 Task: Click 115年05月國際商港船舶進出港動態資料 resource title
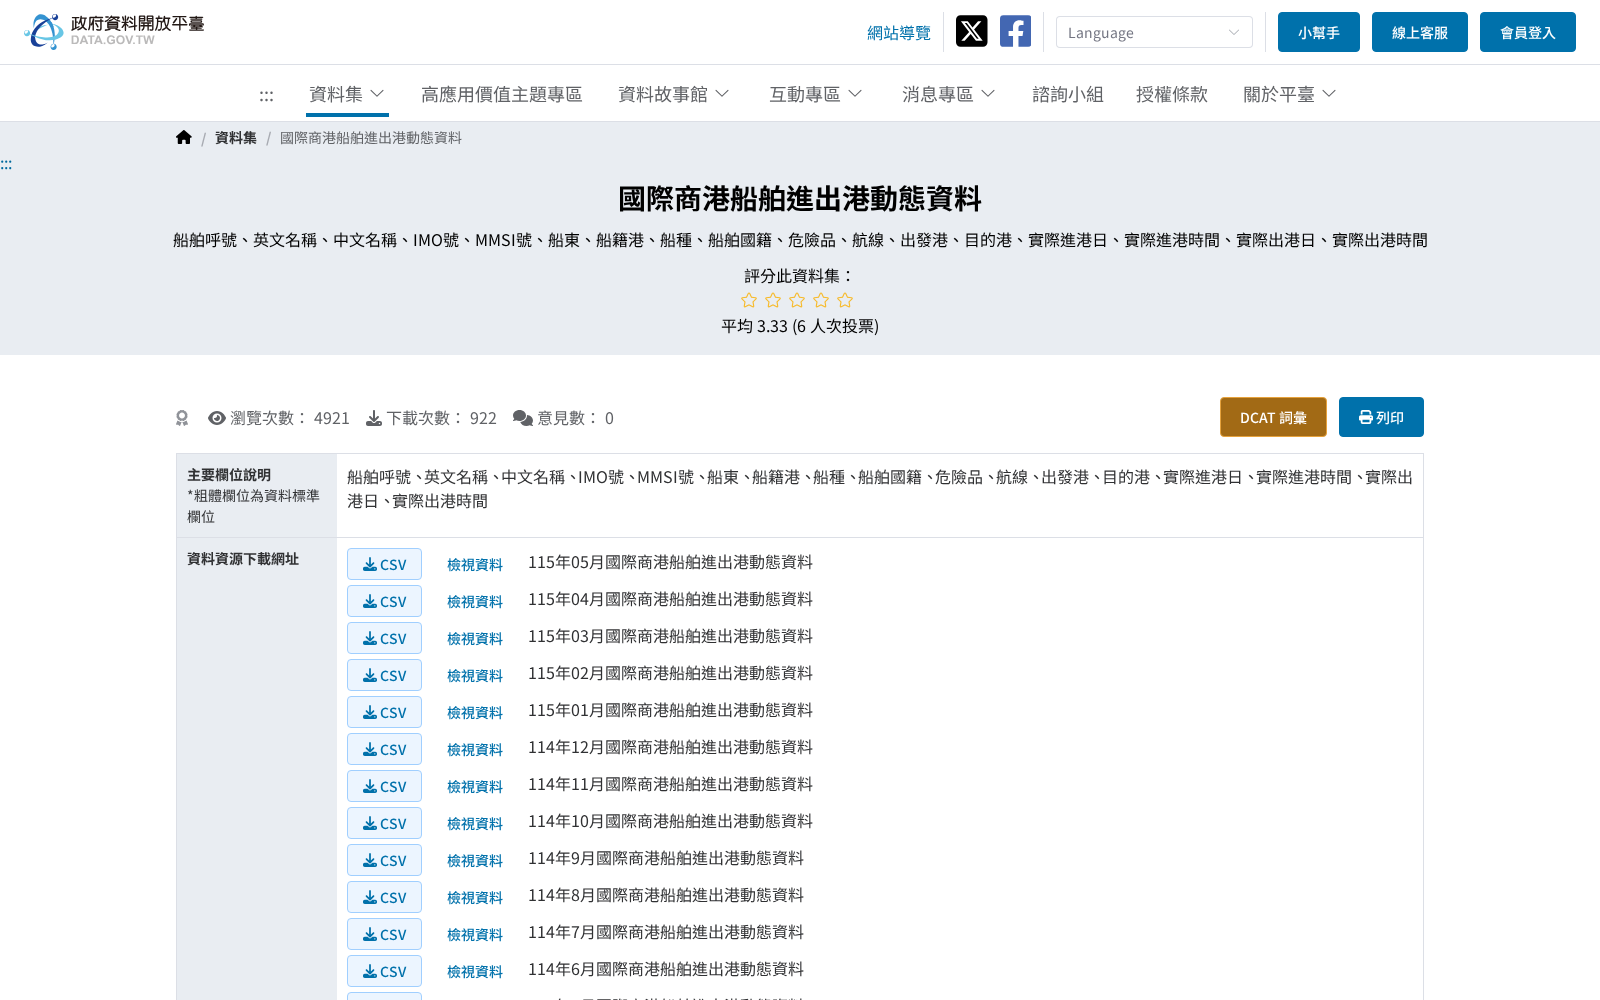pyautogui.click(x=670, y=563)
